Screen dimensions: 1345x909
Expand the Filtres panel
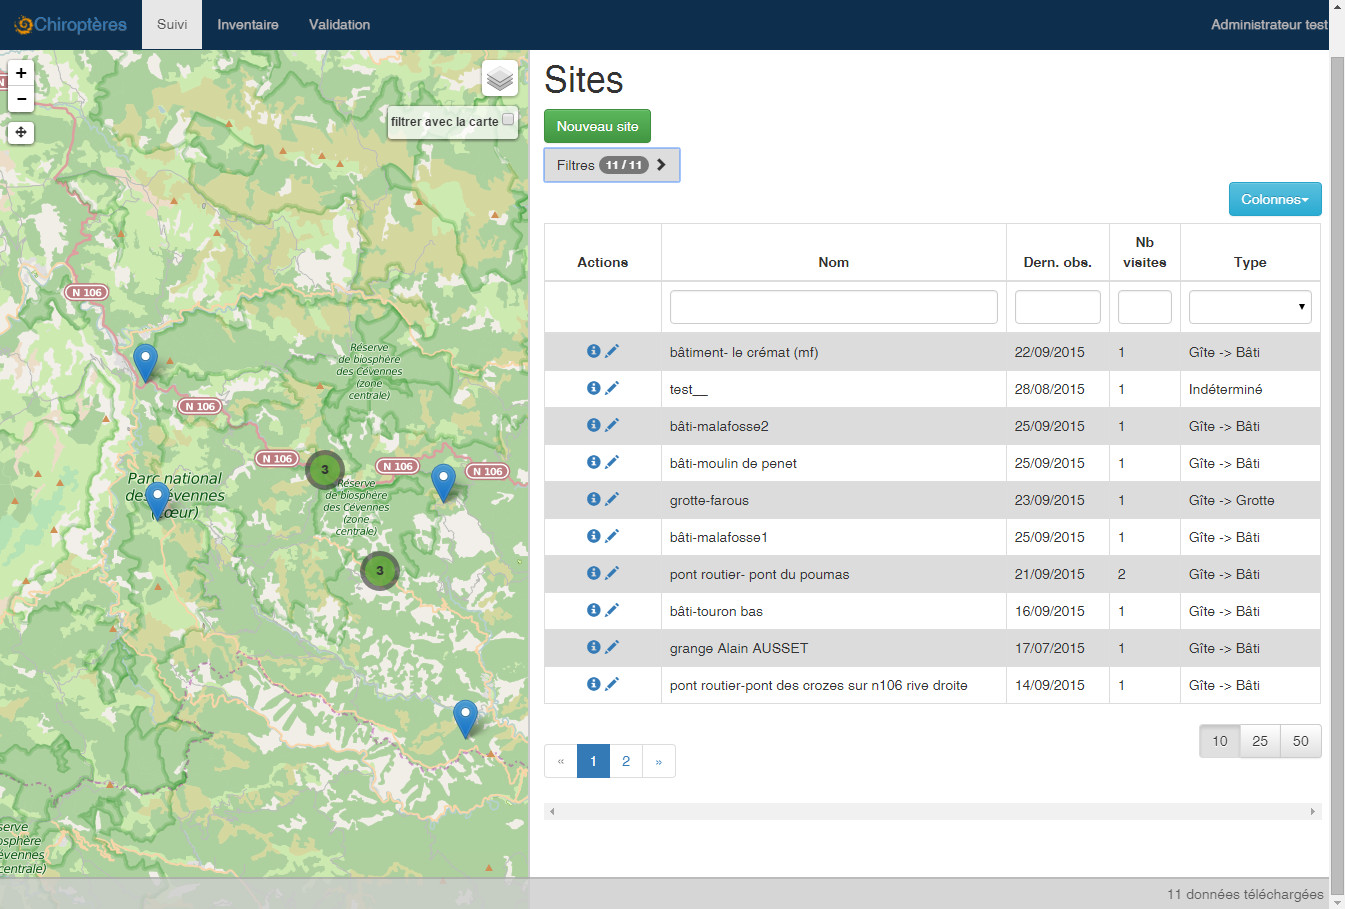611,165
